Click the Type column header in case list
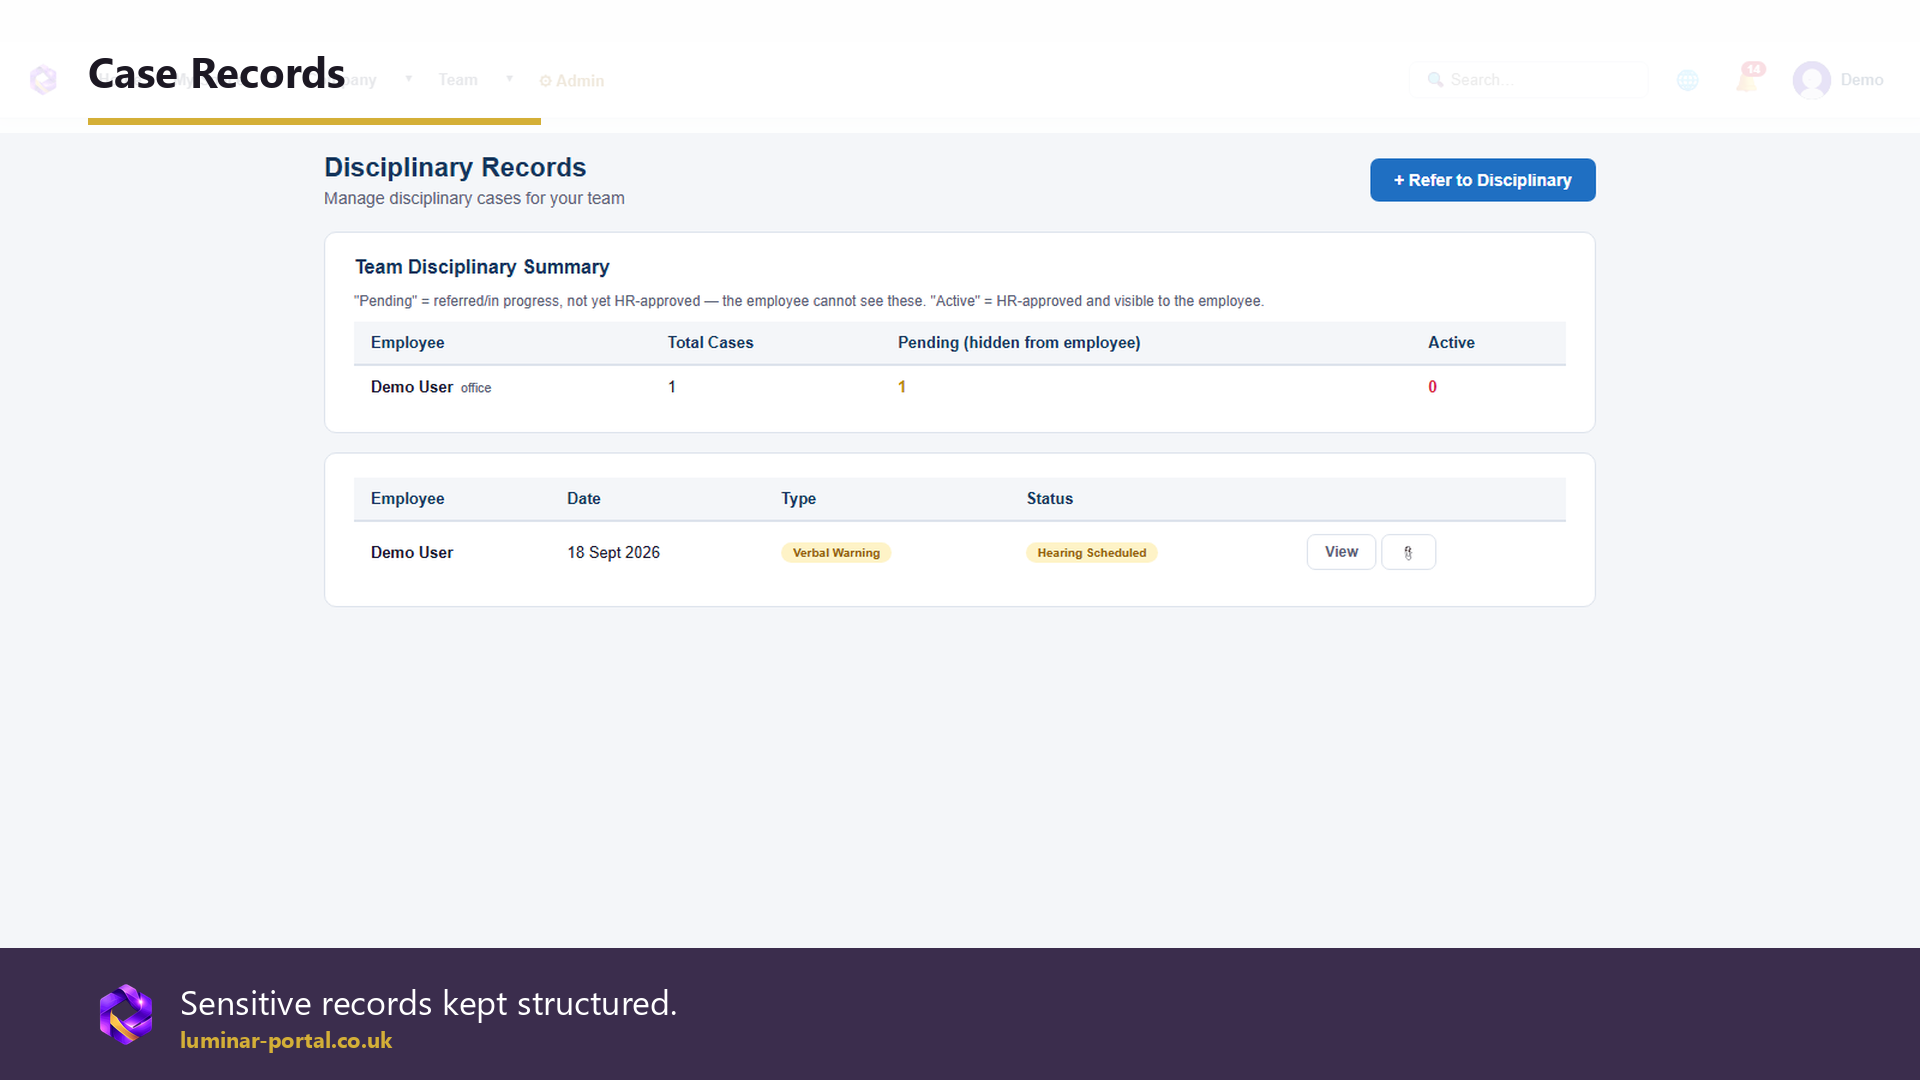 pyautogui.click(x=798, y=499)
